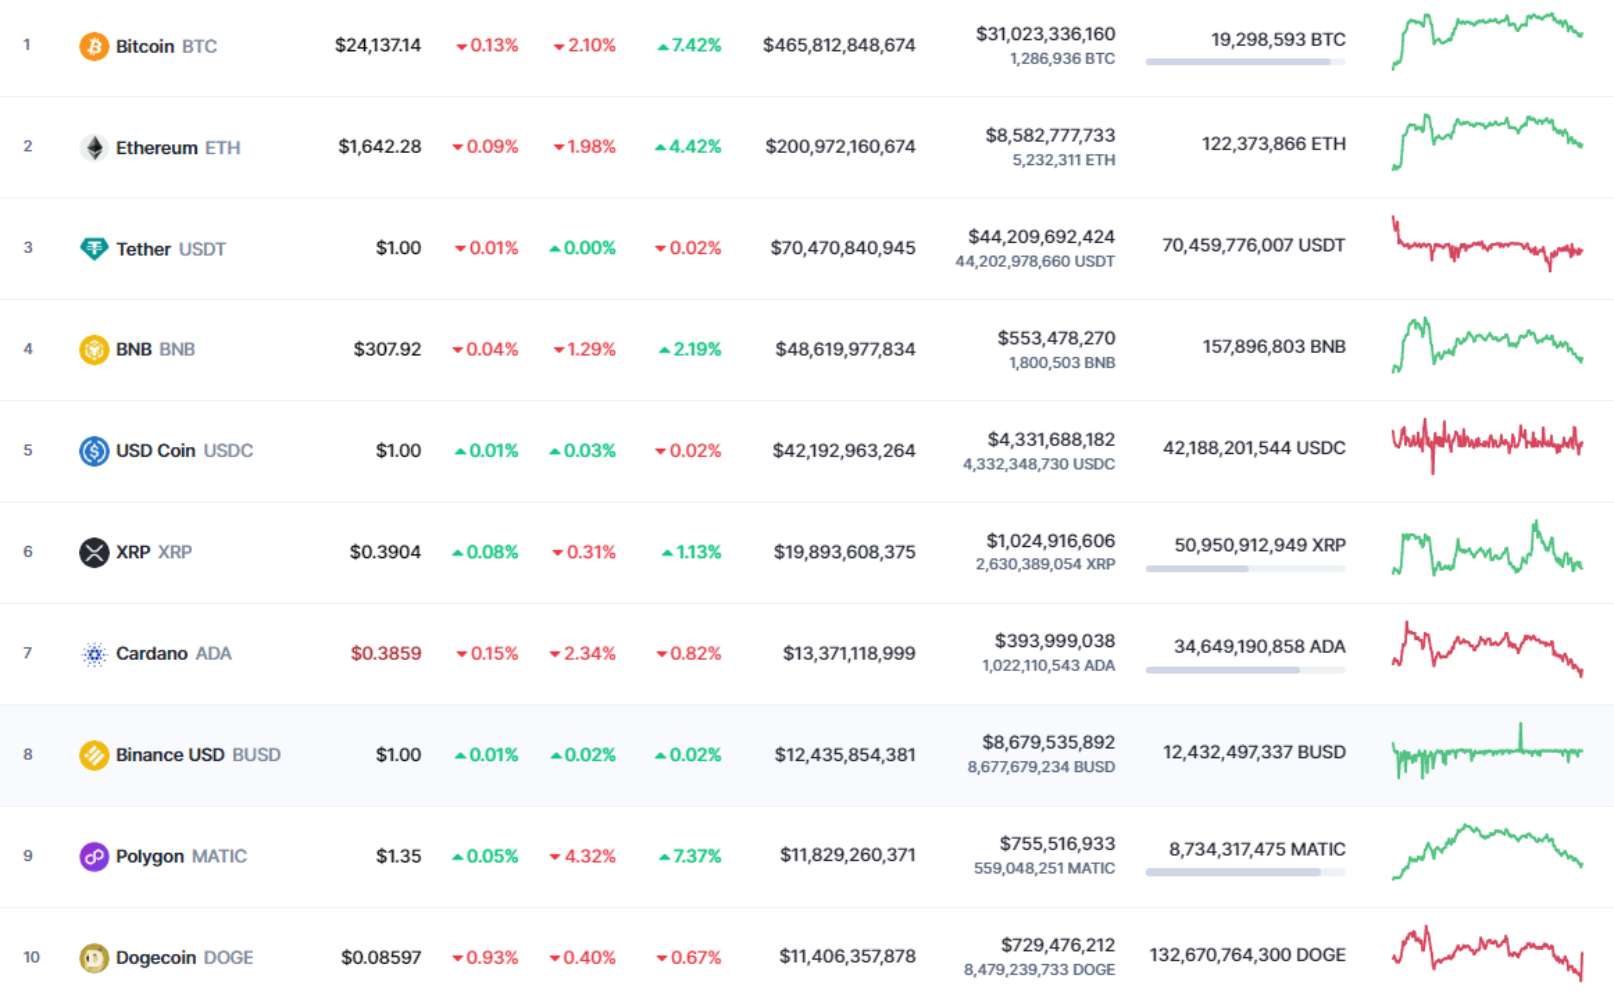Open the Bitcoin 7-day price chart
The width and height of the screenshot is (1614, 1000).
tap(1487, 41)
